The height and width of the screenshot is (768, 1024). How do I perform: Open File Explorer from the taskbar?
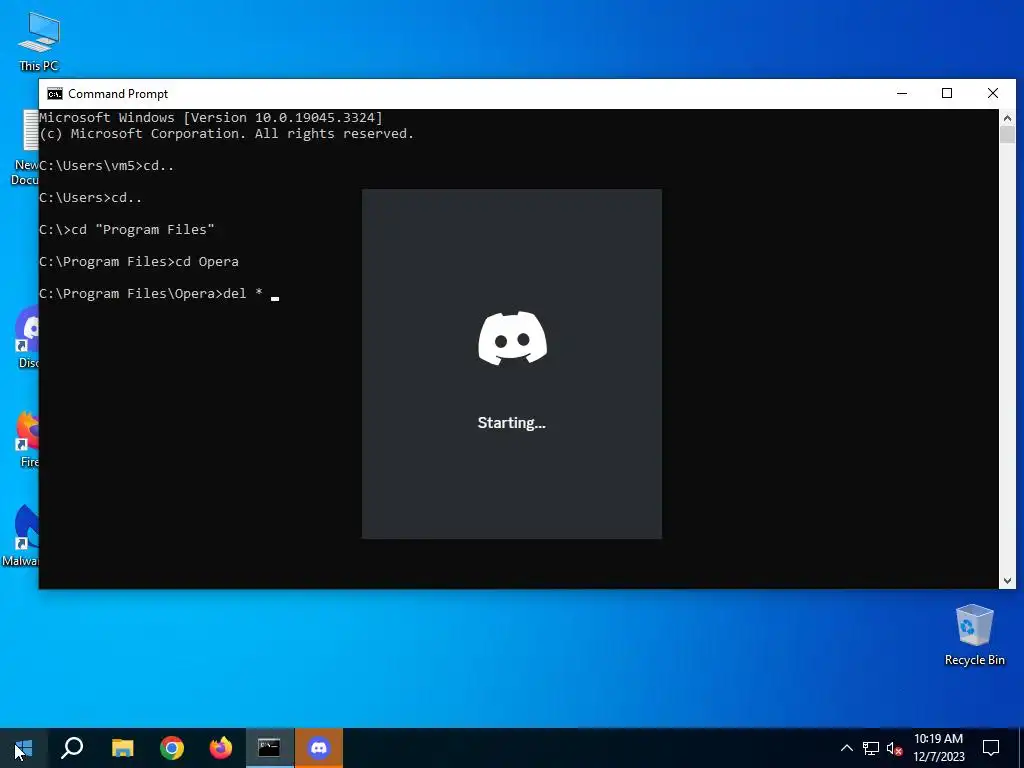tap(122, 748)
